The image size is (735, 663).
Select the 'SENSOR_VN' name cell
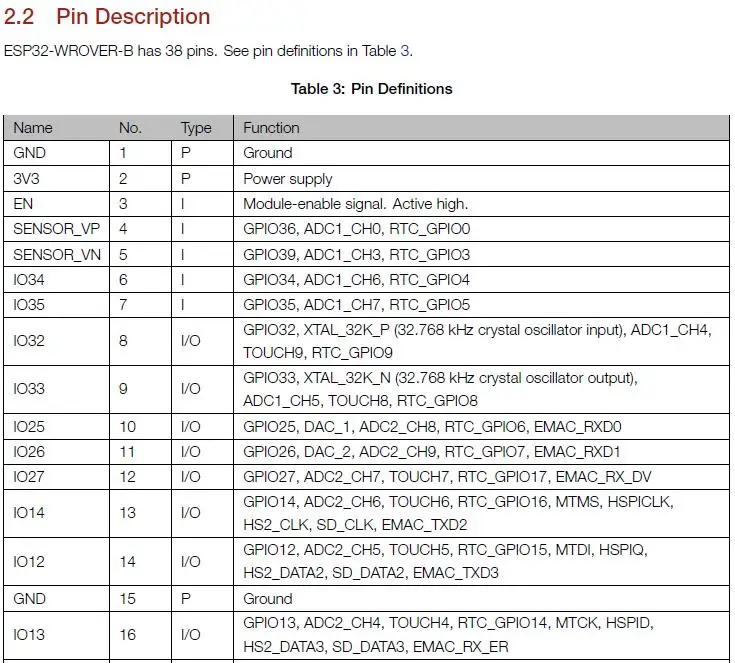coord(56,254)
